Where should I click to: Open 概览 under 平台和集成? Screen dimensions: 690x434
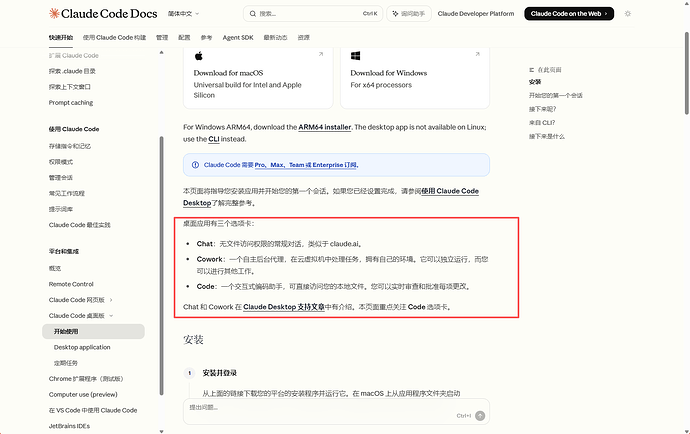[x=55, y=268]
